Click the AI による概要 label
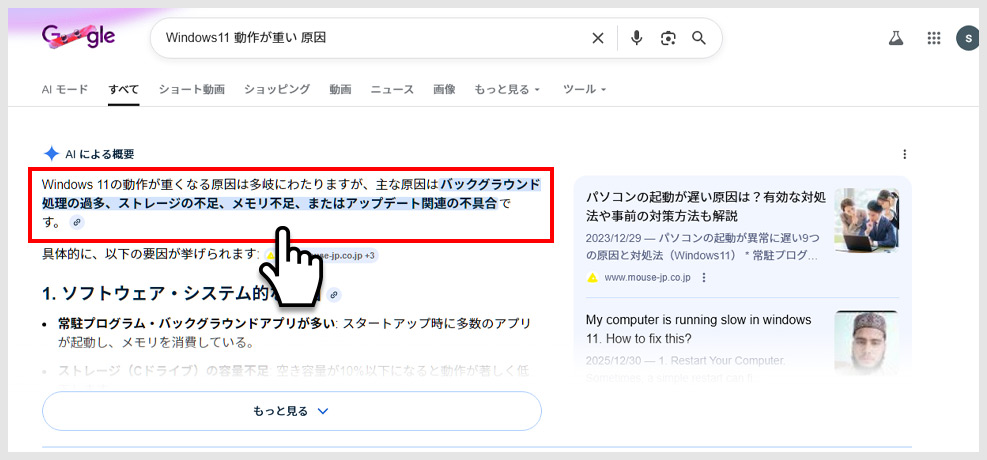This screenshot has height=460, width=987. click(99, 154)
